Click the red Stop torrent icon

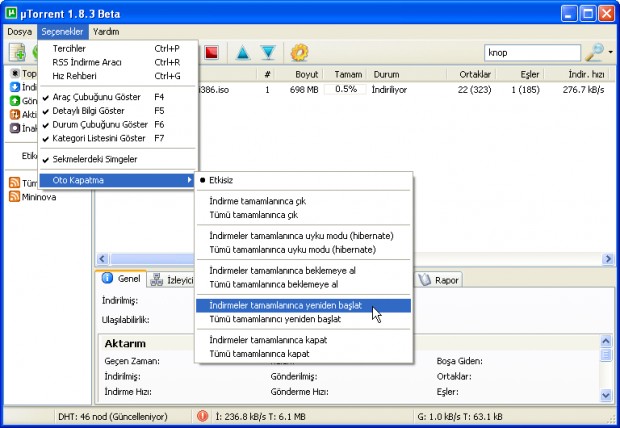[x=212, y=53]
